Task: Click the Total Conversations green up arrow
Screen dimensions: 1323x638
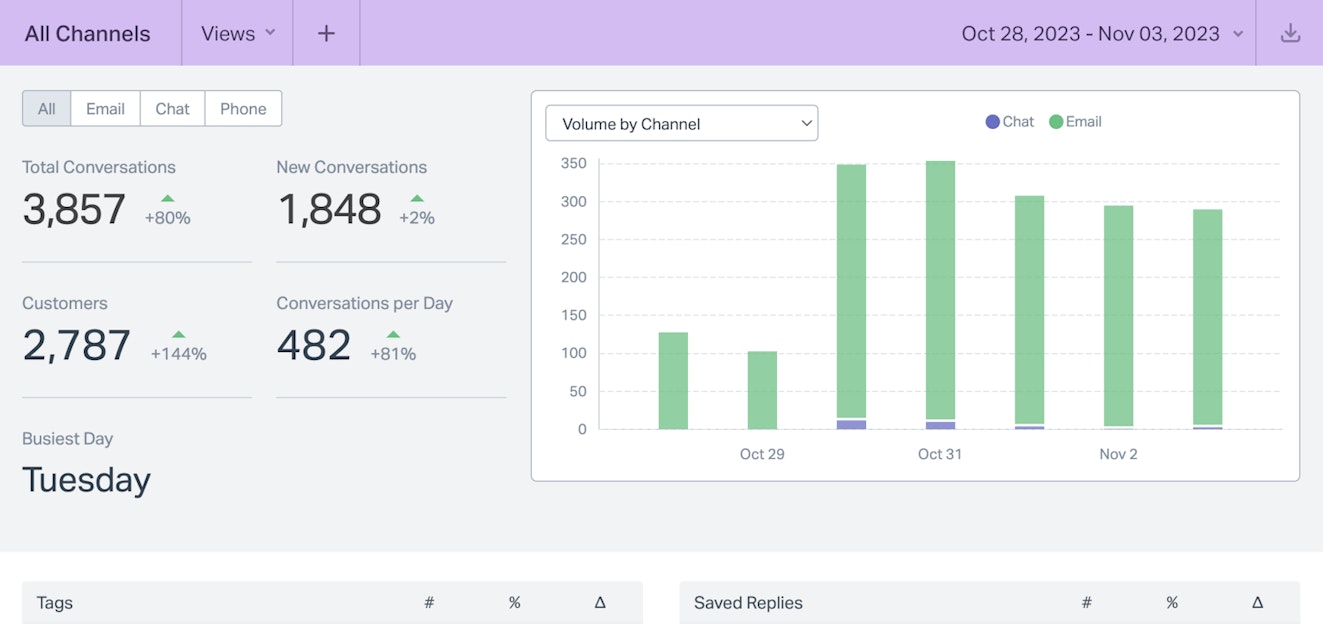Action: click(168, 198)
